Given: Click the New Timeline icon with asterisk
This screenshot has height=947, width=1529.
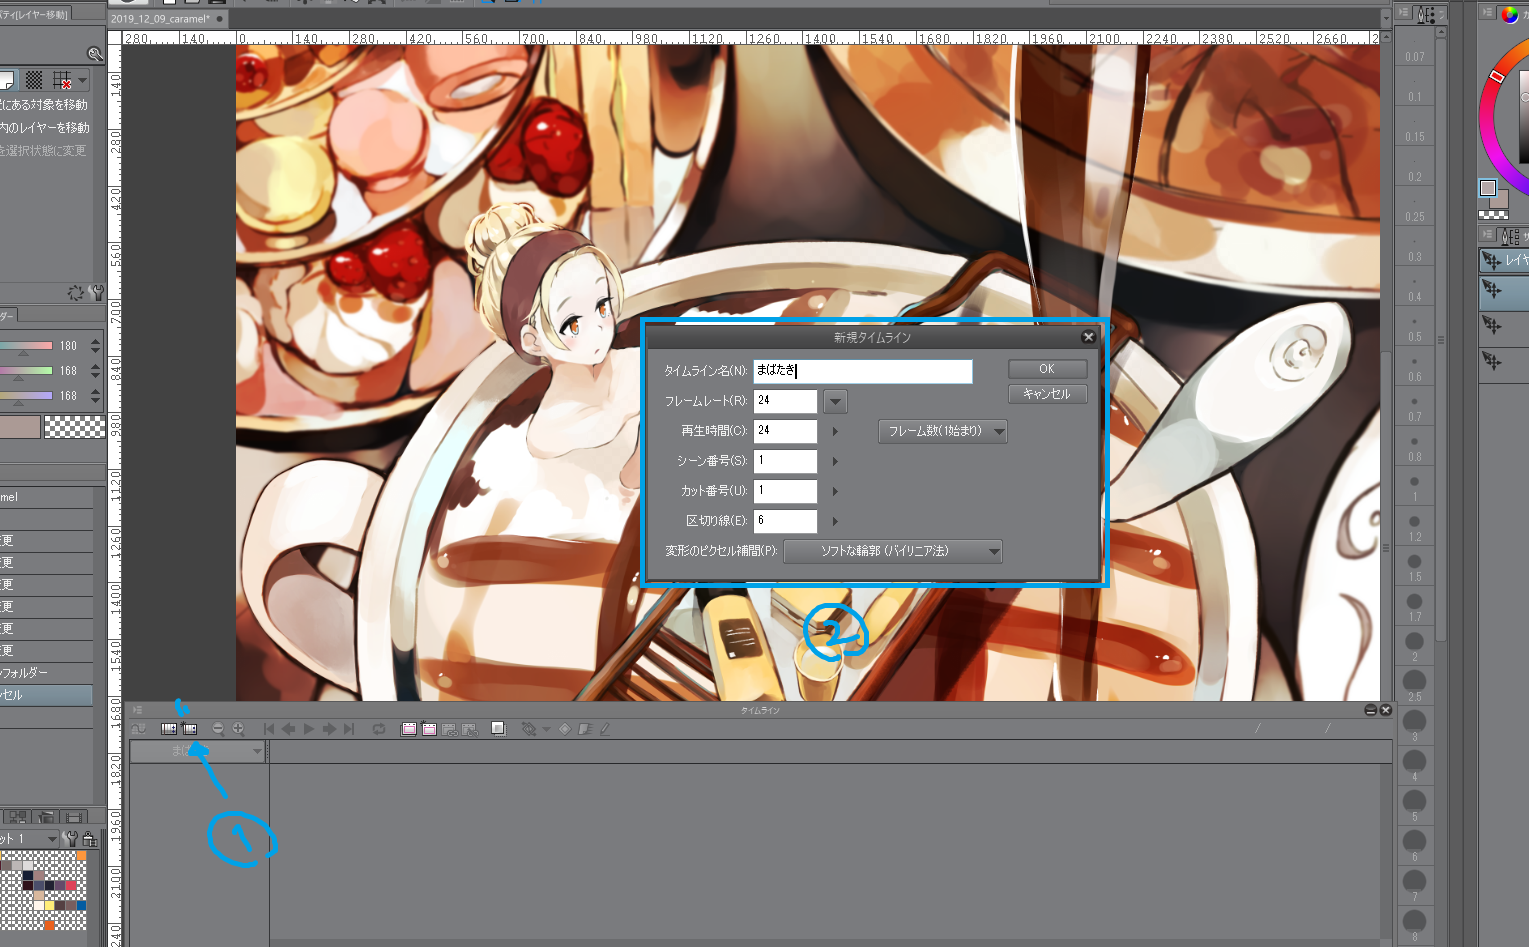Looking at the screenshot, I should [190, 729].
